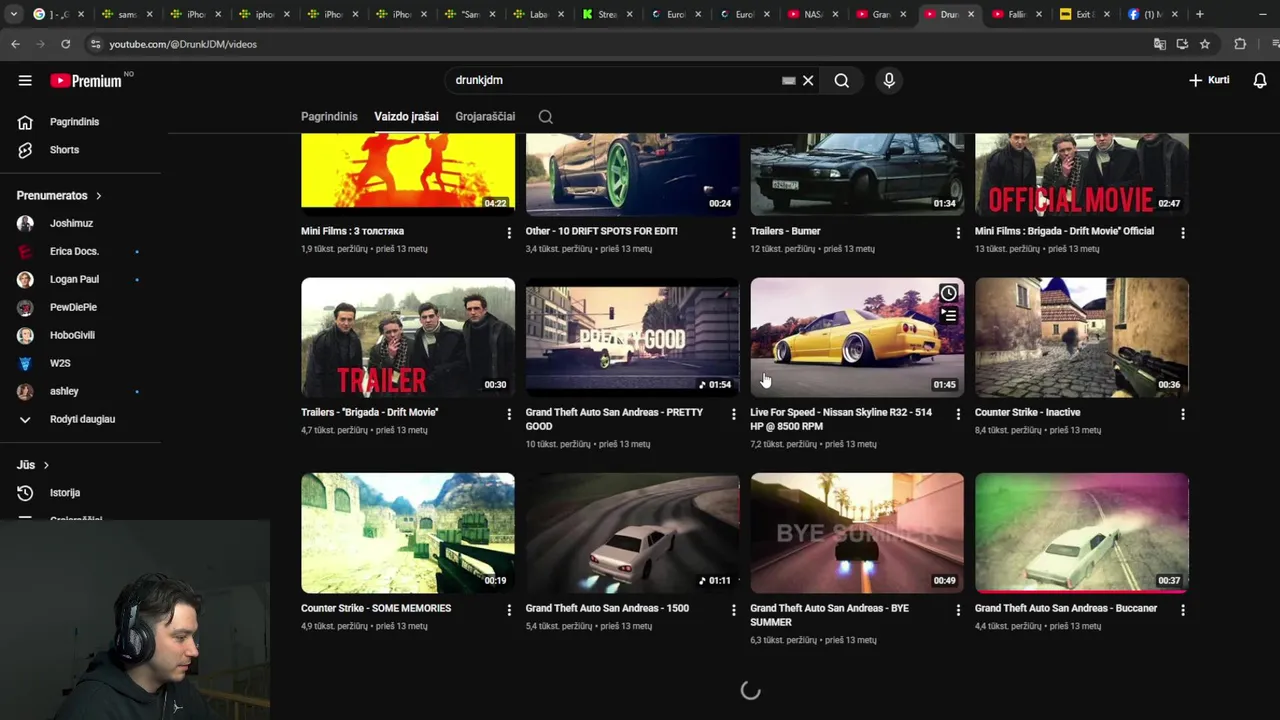Image resolution: width=1280 pixels, height=720 pixels.
Task: Clear the drunkjdm search text
Action: pyautogui.click(x=808, y=81)
